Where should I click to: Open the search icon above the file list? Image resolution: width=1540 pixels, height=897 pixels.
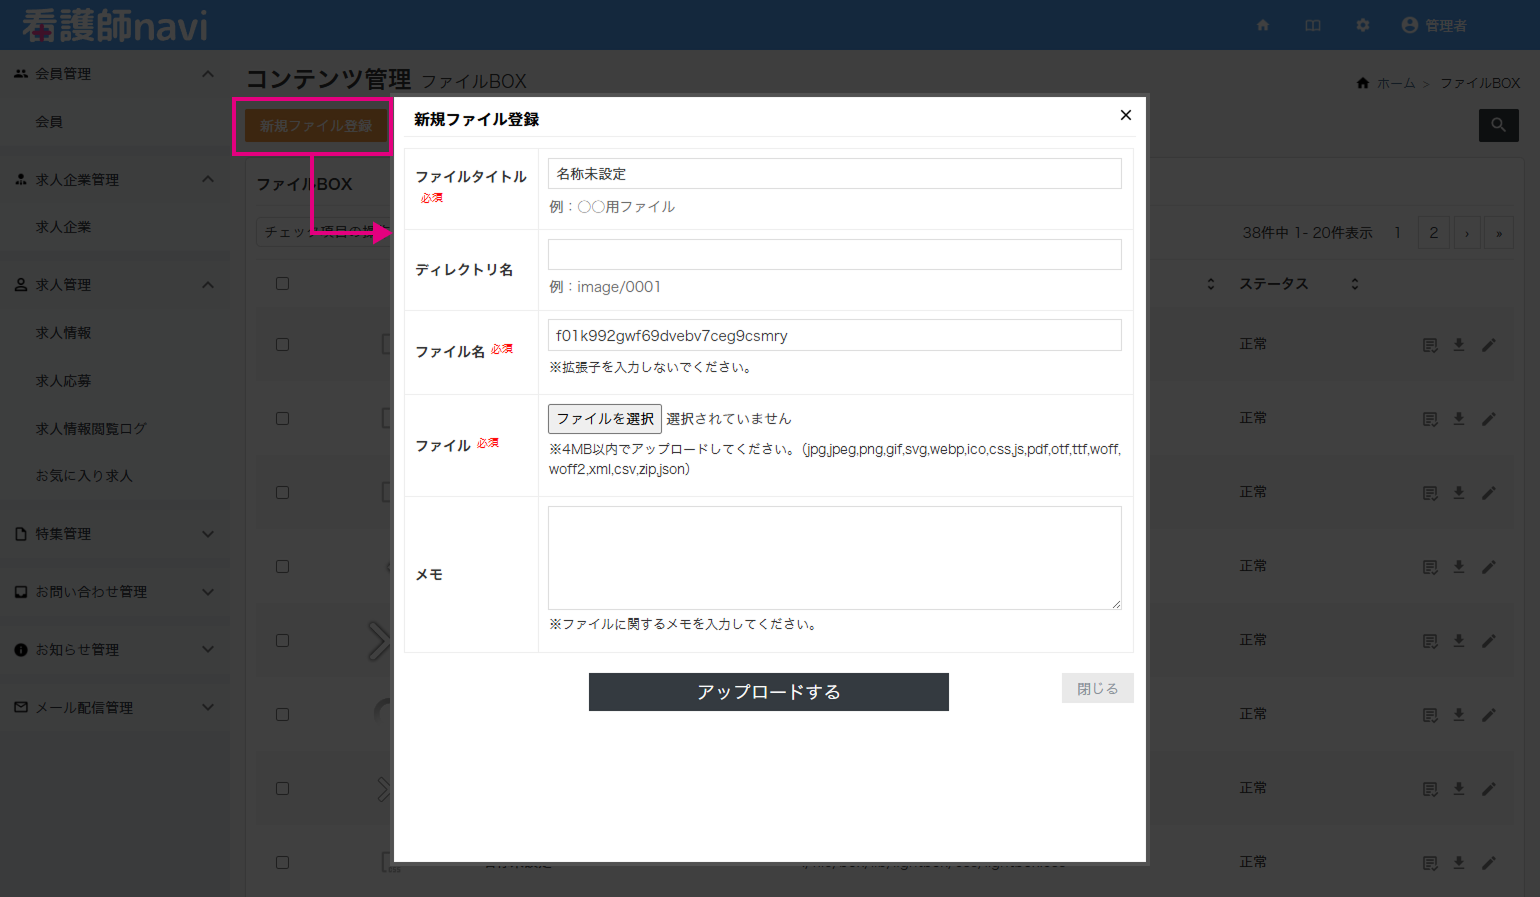click(x=1497, y=125)
